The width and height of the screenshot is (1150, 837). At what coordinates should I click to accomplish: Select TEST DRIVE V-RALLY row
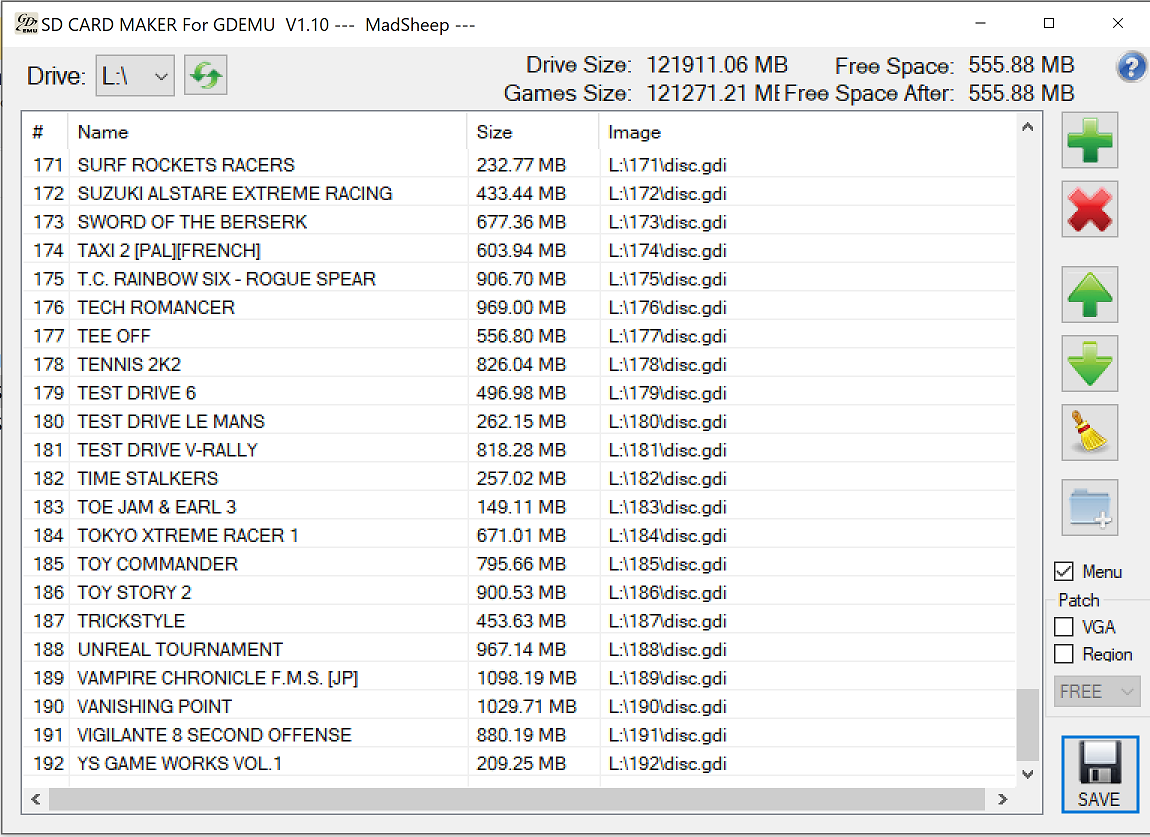click(x=519, y=450)
